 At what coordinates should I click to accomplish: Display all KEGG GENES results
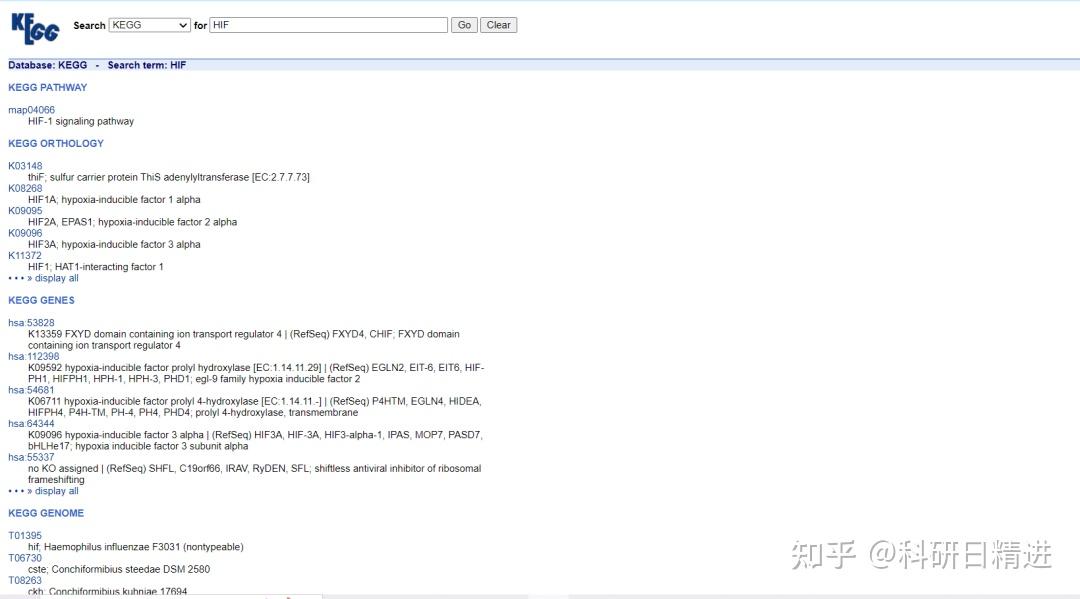(x=56, y=491)
